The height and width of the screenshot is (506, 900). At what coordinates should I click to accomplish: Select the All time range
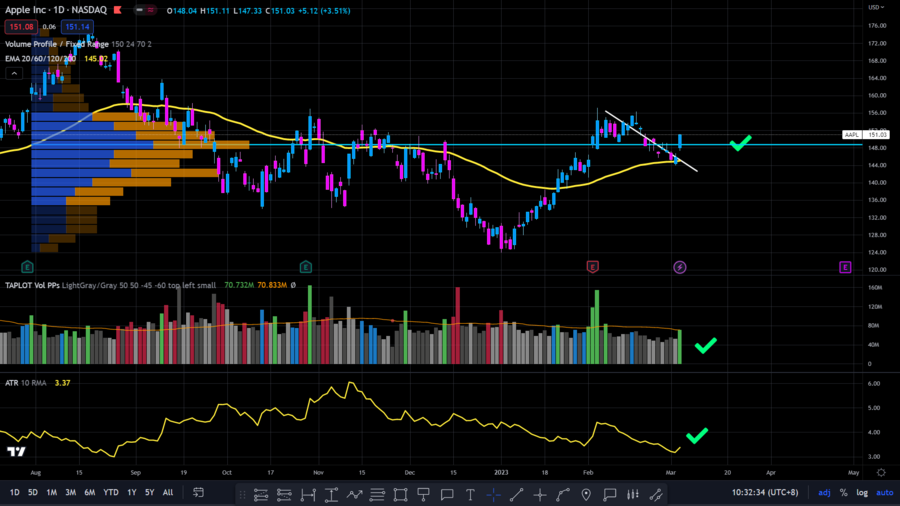(168, 492)
